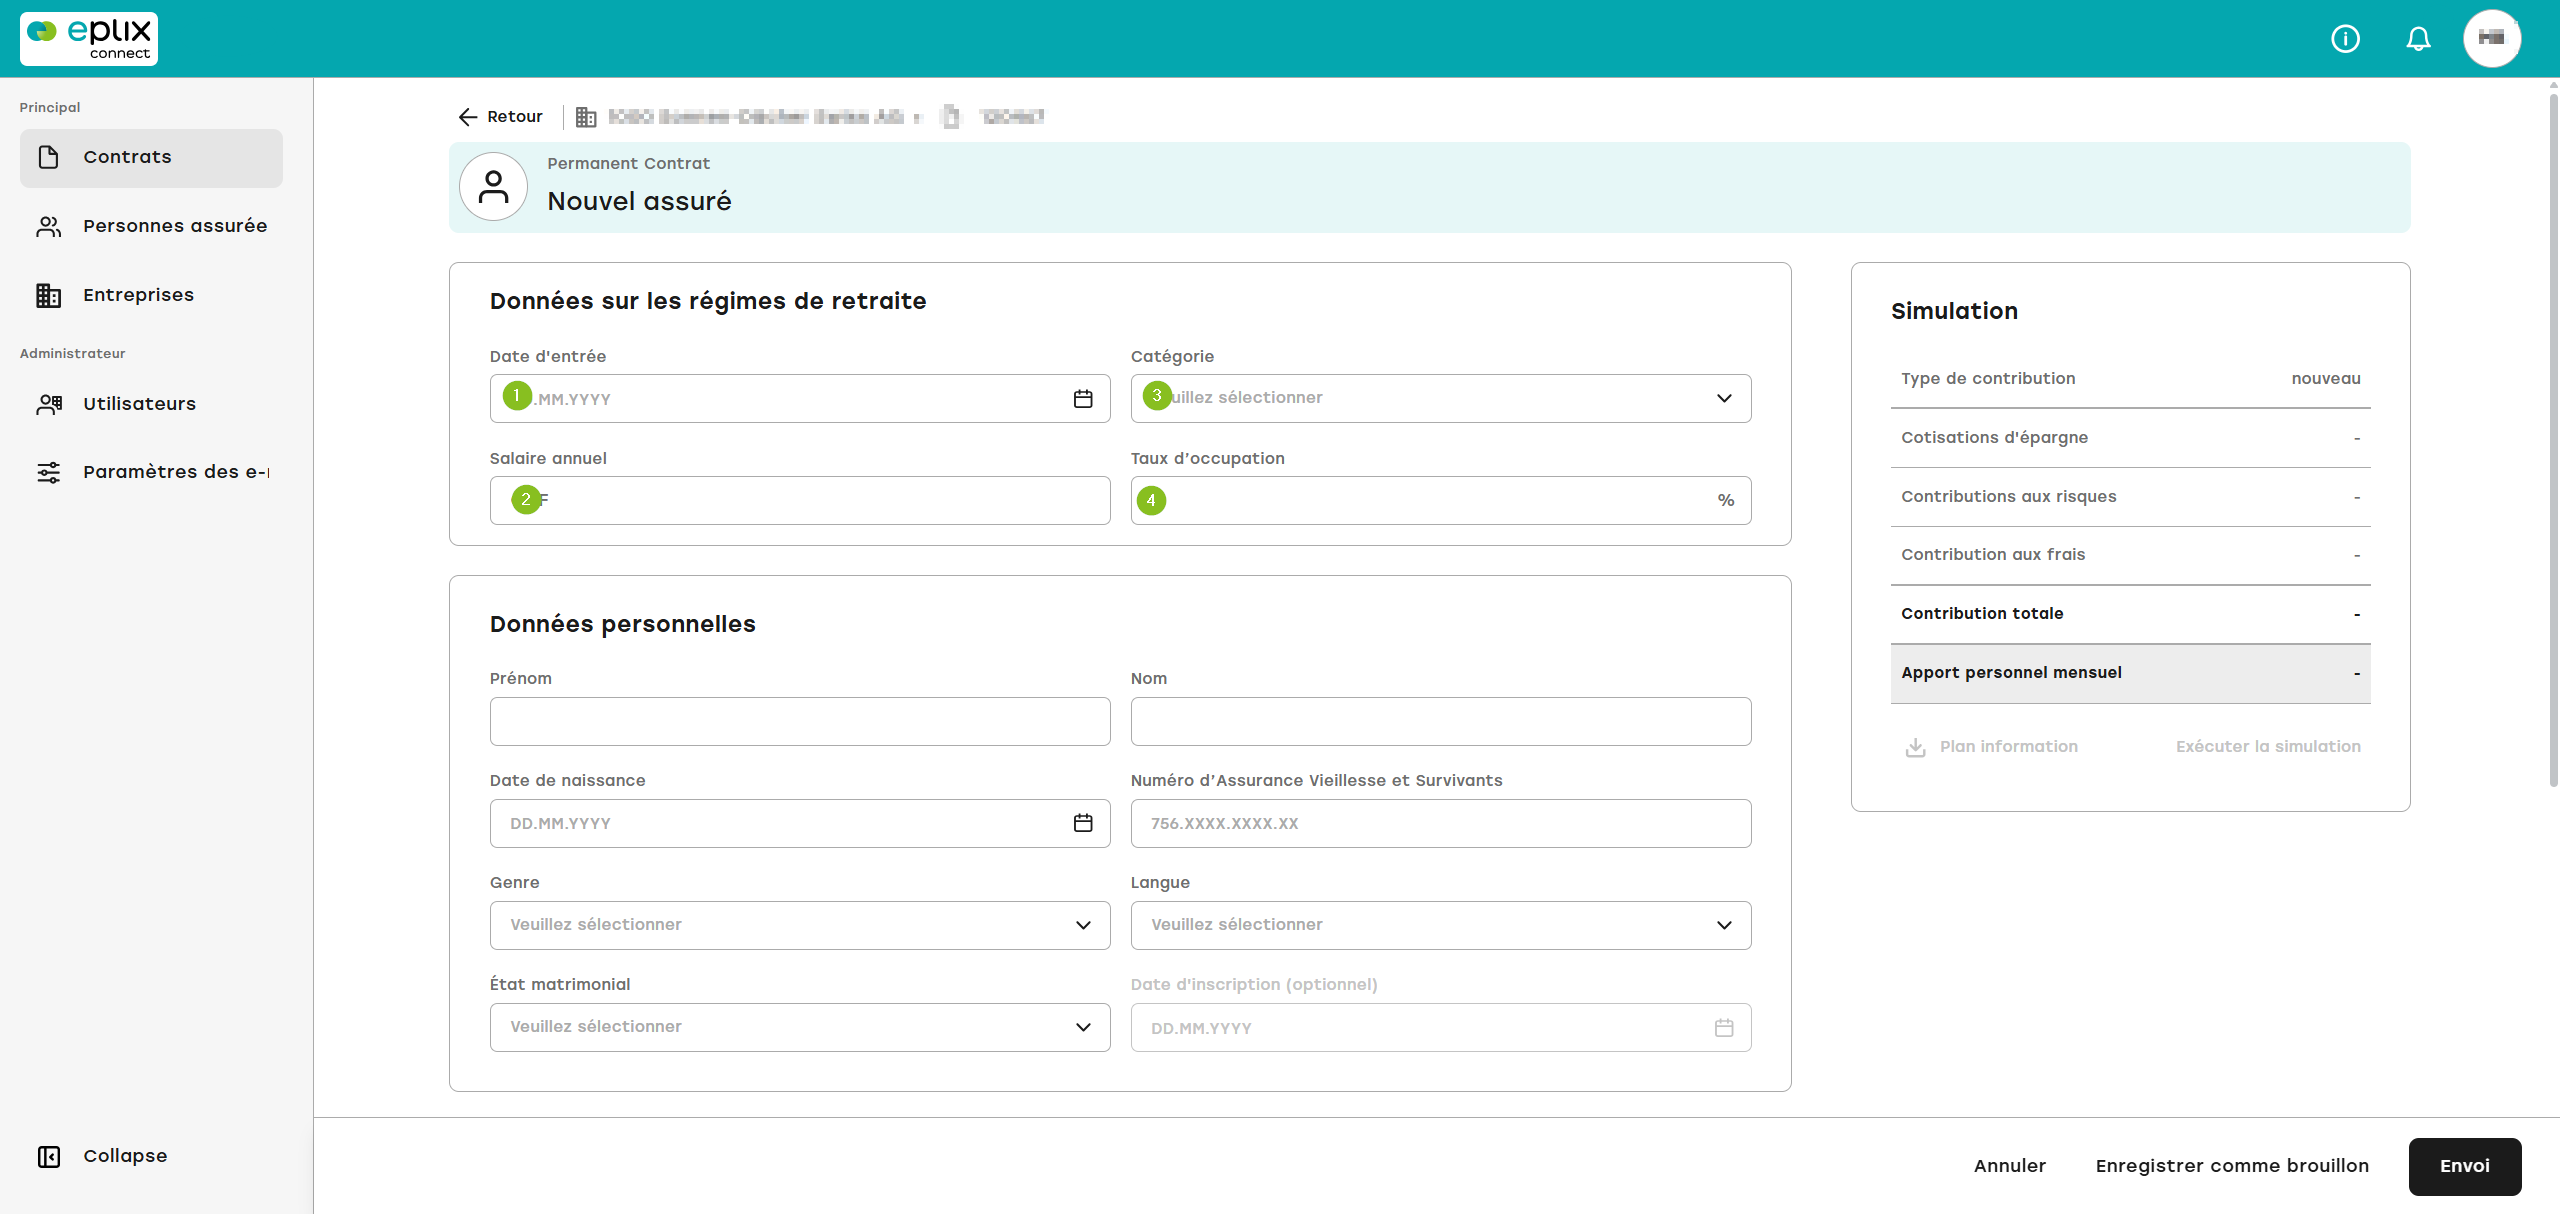Collapse the sidebar via Collapse label

(x=125, y=1156)
